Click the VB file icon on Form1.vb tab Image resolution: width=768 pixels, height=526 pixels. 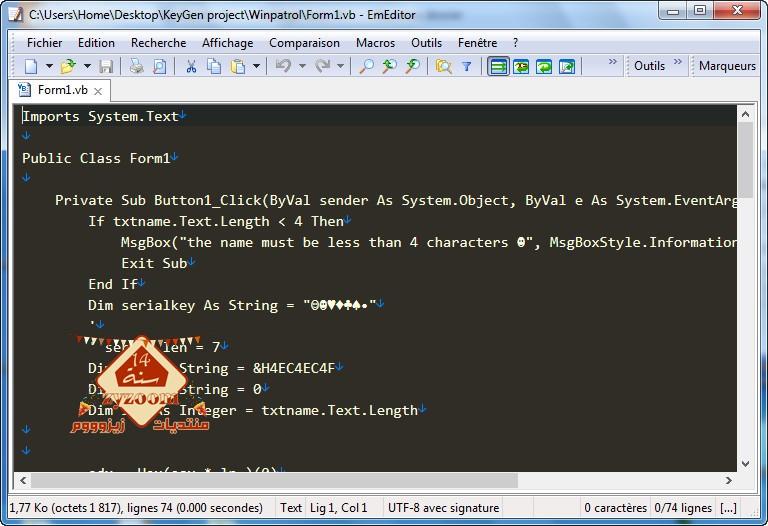pos(24,90)
